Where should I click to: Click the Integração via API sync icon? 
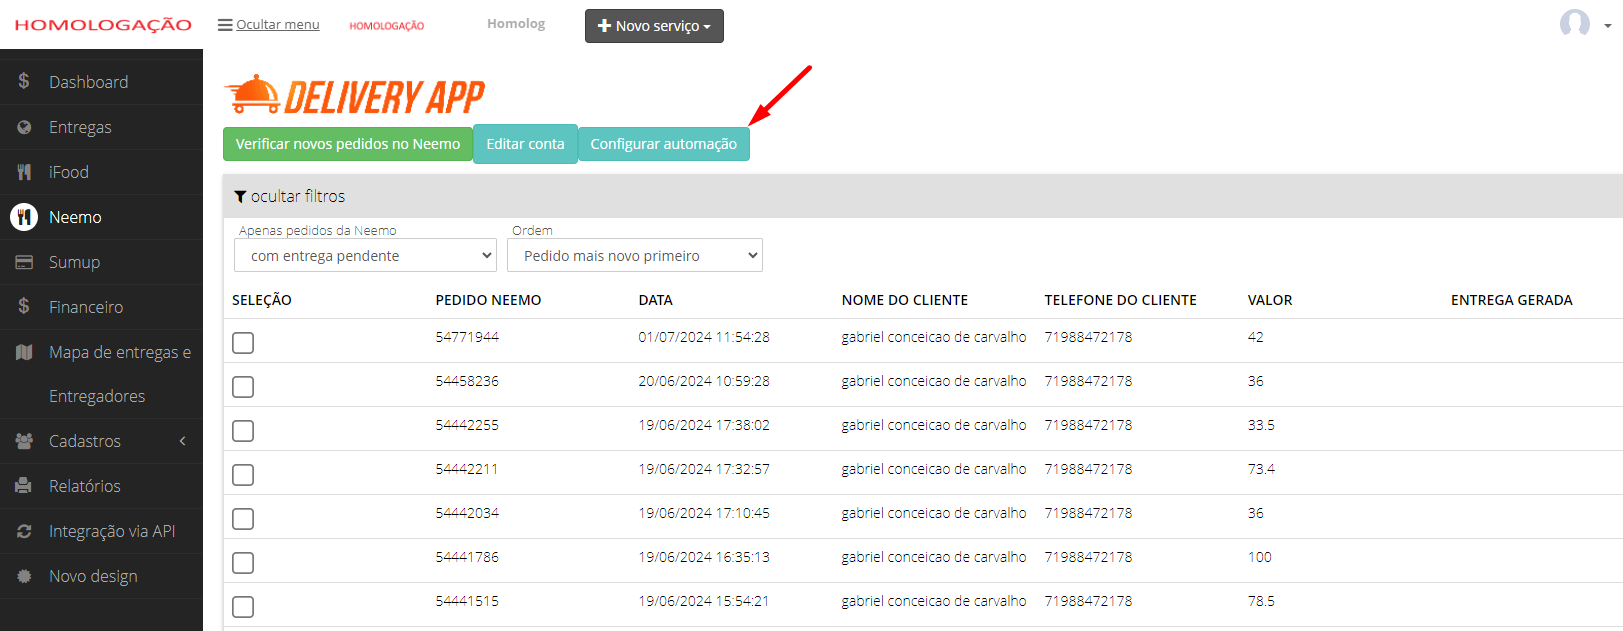pos(24,531)
